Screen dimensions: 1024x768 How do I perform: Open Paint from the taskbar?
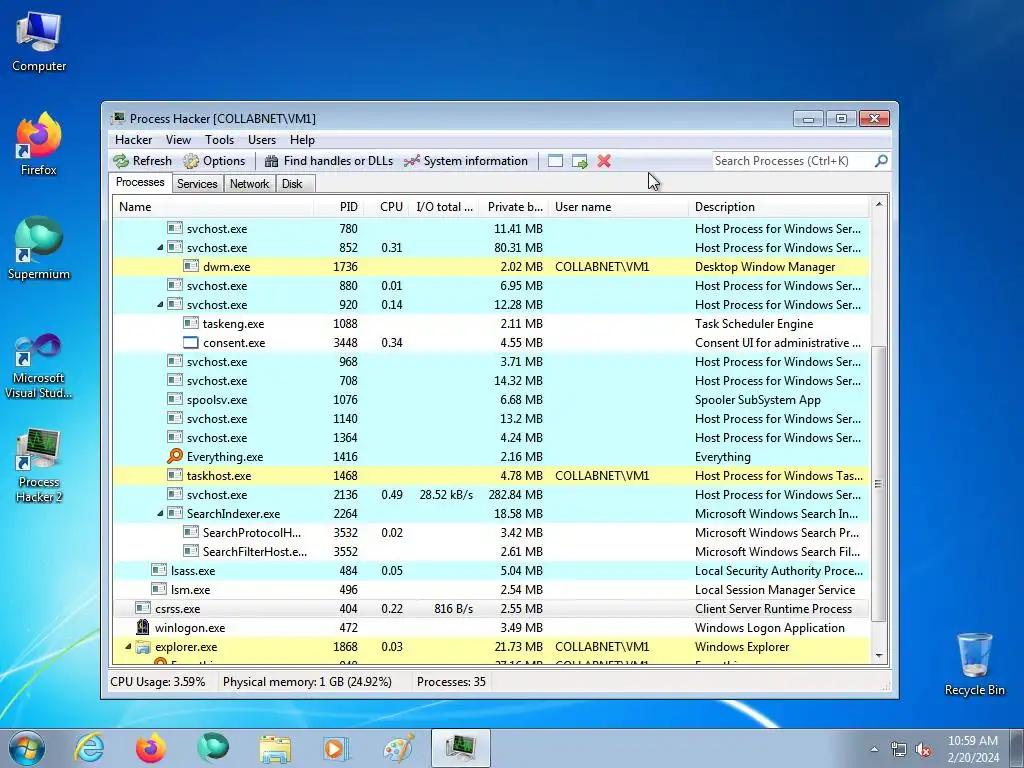398,748
